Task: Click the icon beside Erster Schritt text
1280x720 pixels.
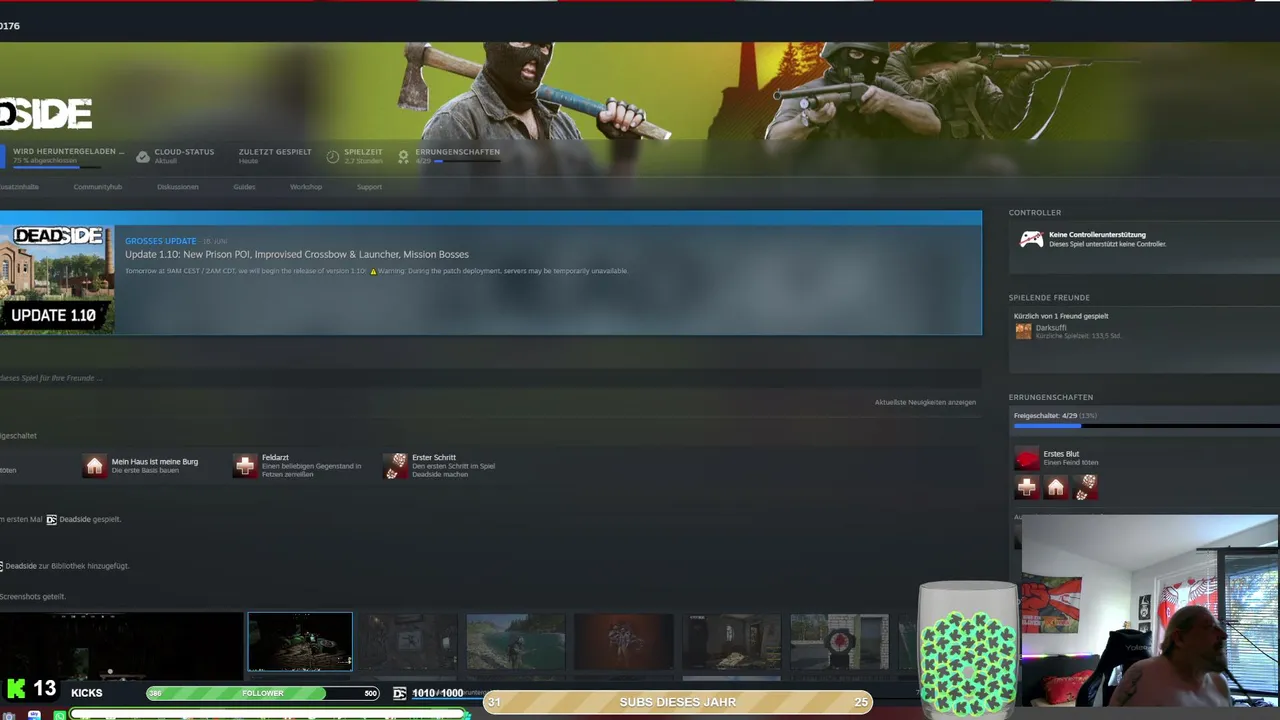Action: (x=396, y=466)
